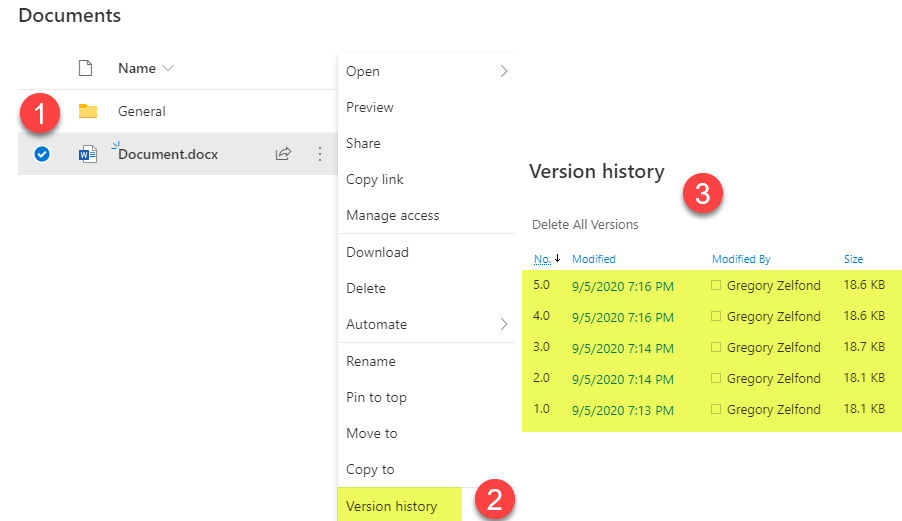Click the Documents library title

(70, 16)
